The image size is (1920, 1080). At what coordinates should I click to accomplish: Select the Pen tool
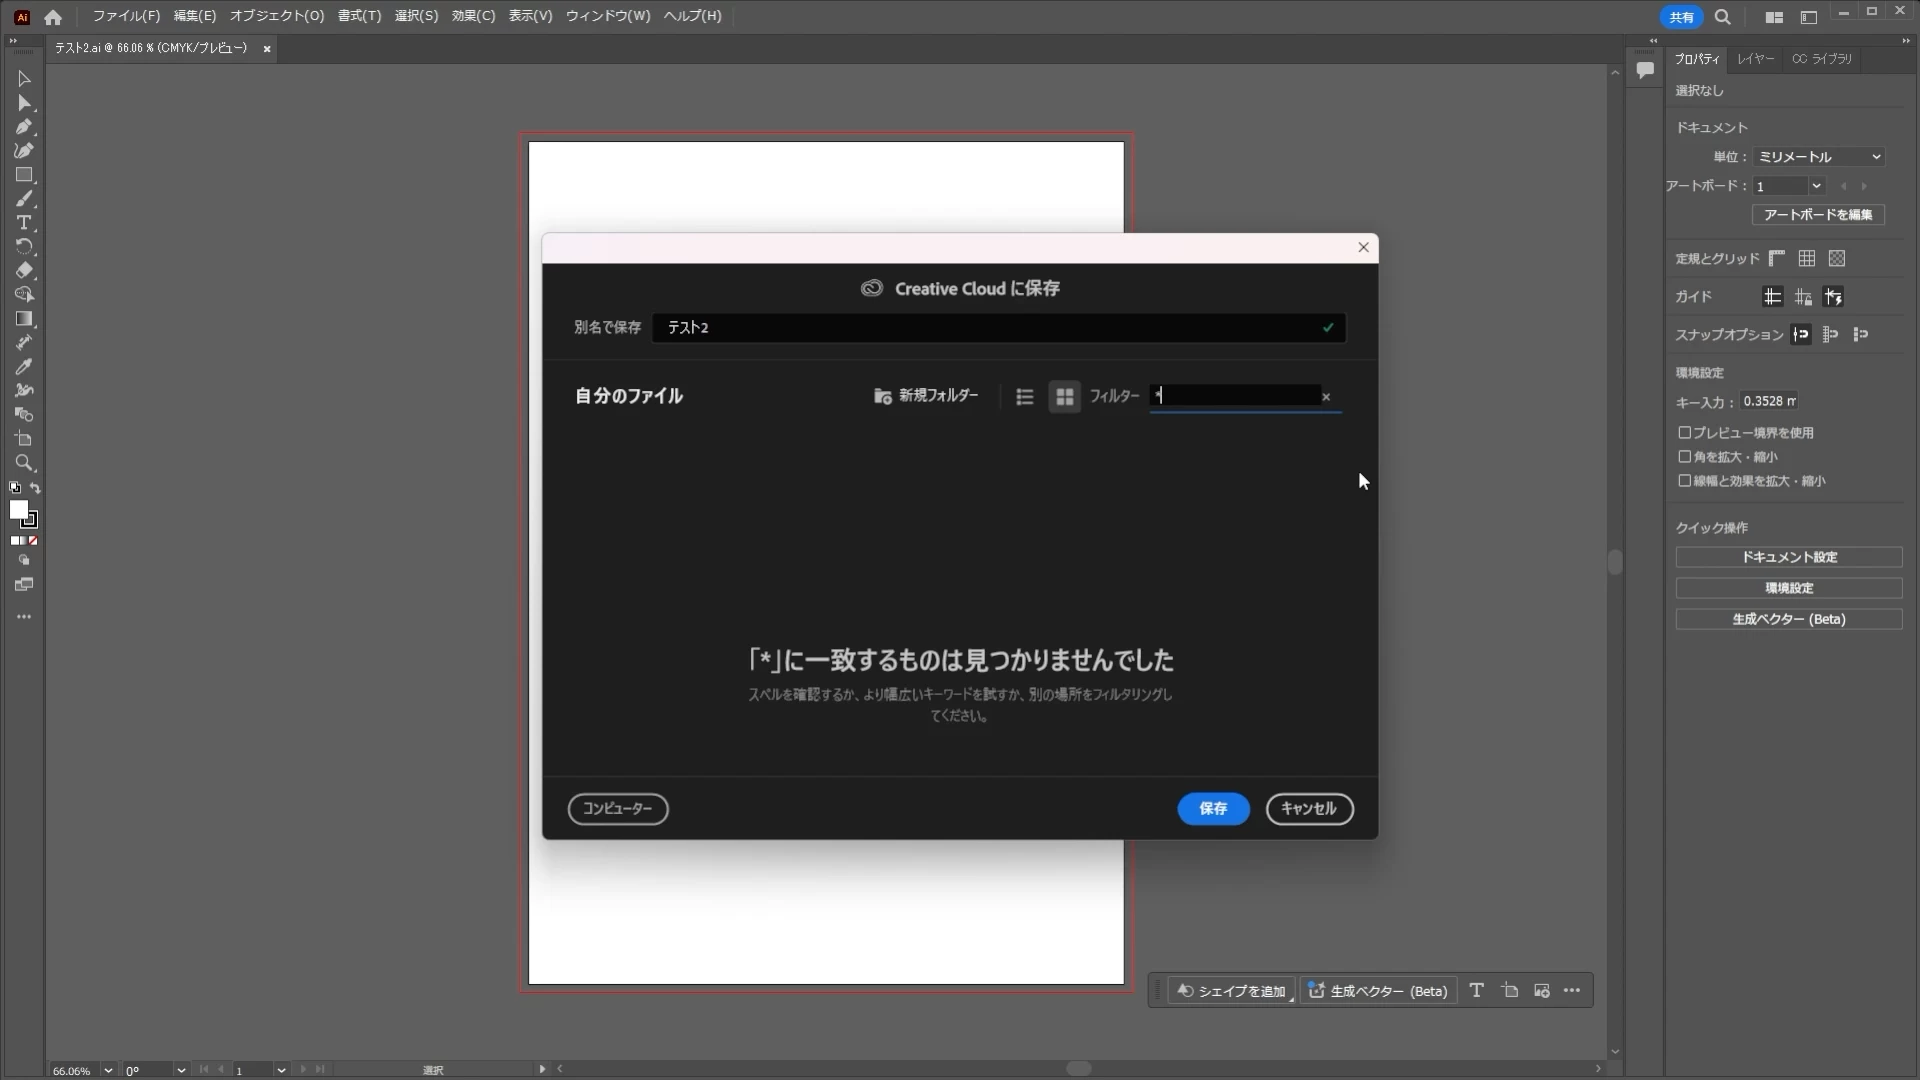24,127
